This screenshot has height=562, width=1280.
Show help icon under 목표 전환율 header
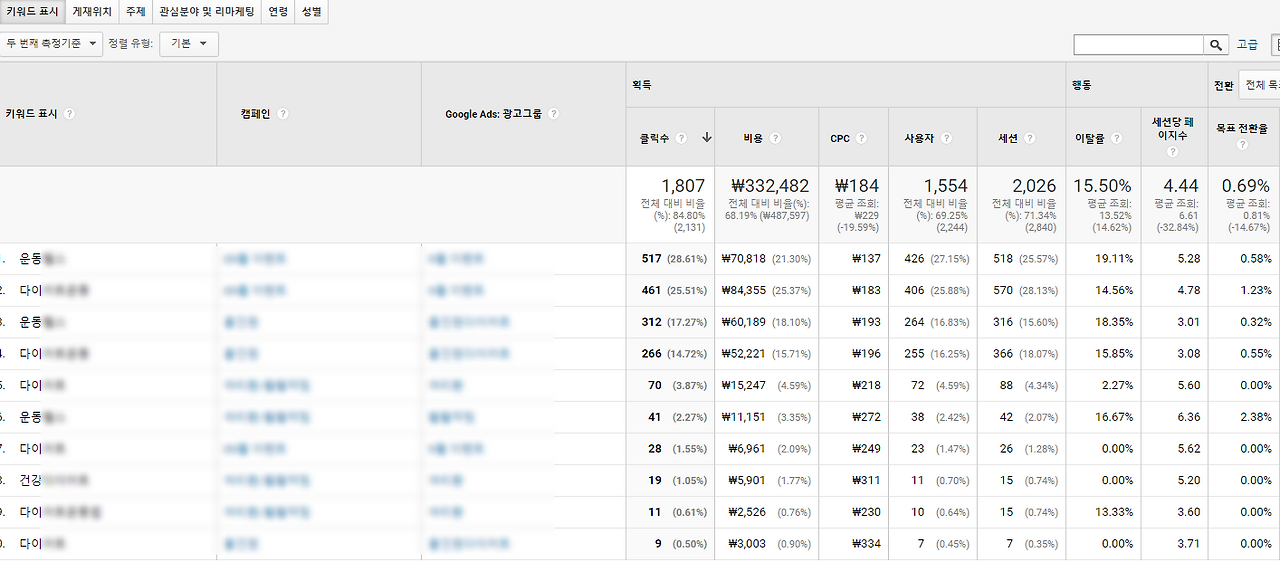(1242, 145)
